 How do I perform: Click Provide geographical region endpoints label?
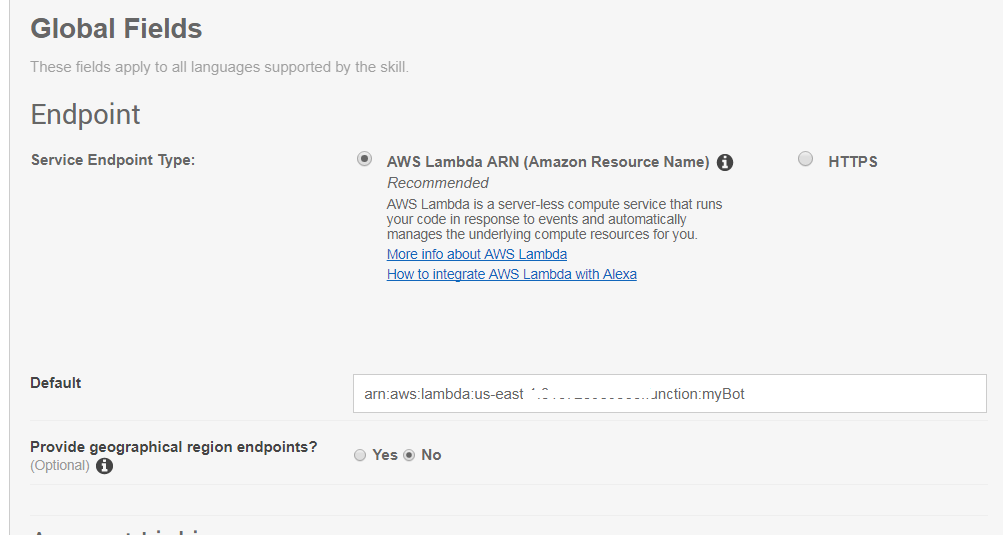coord(174,447)
